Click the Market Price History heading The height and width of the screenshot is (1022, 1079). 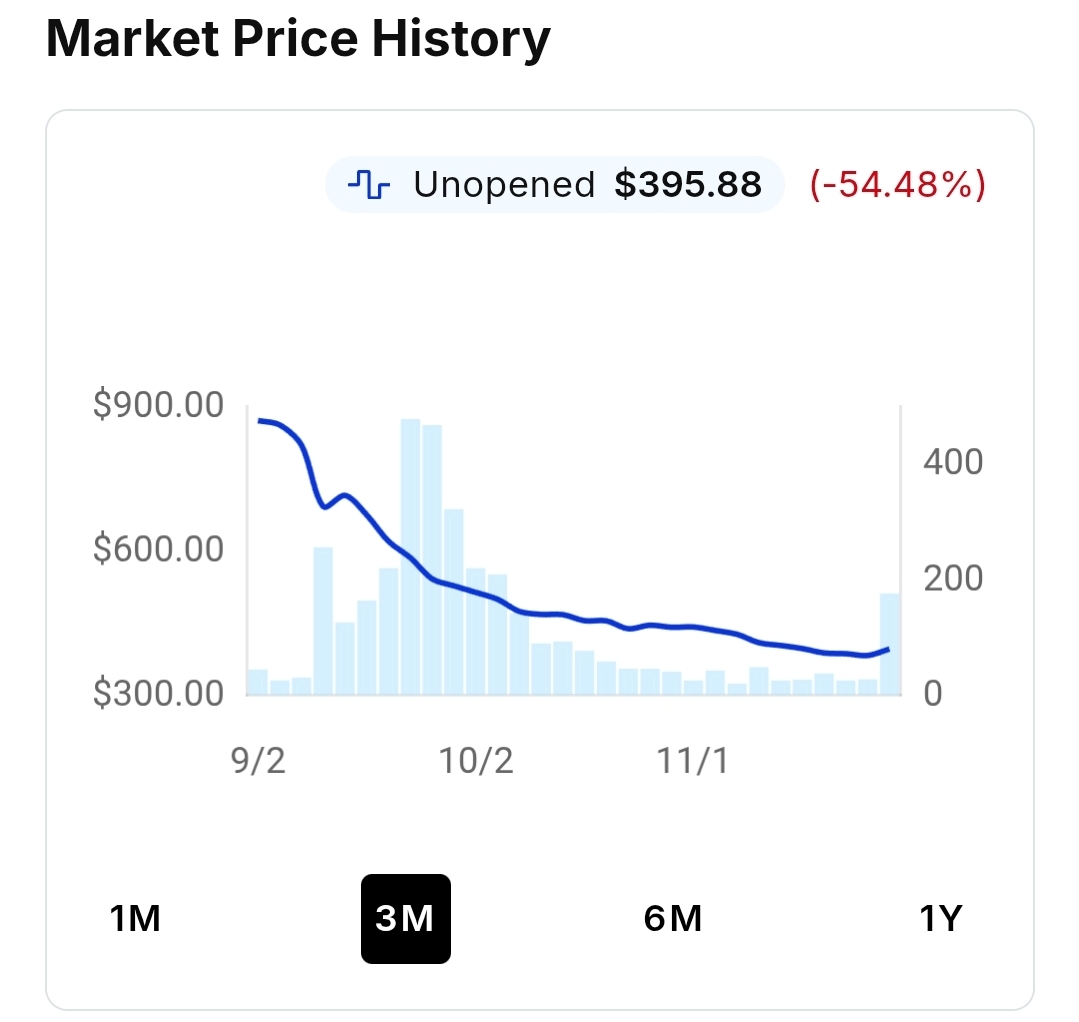pyautogui.click(x=298, y=40)
